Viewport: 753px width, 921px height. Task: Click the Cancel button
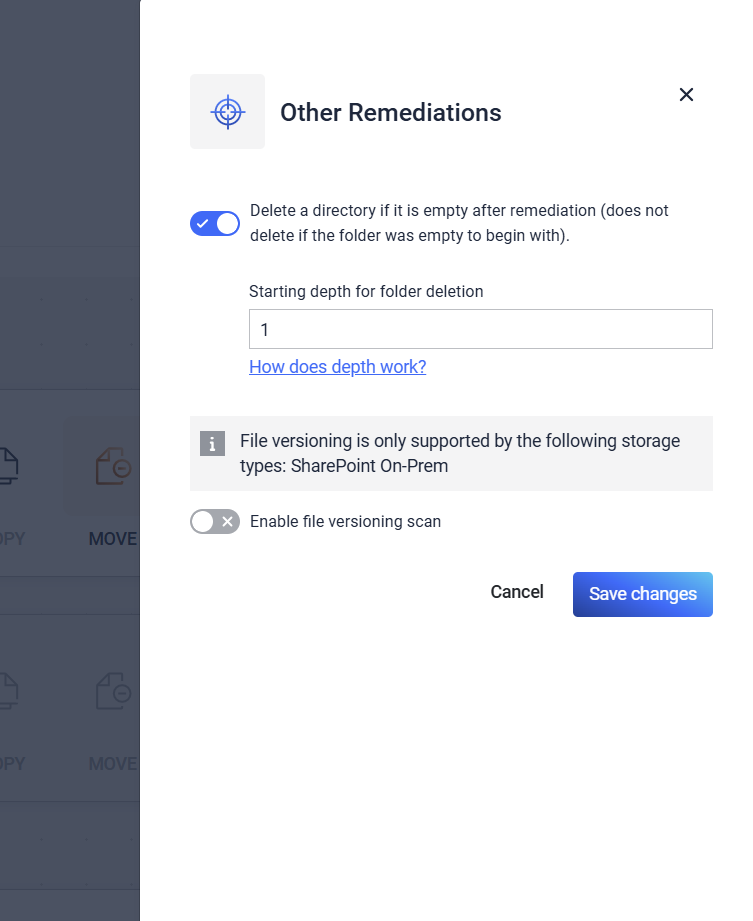pos(517,592)
